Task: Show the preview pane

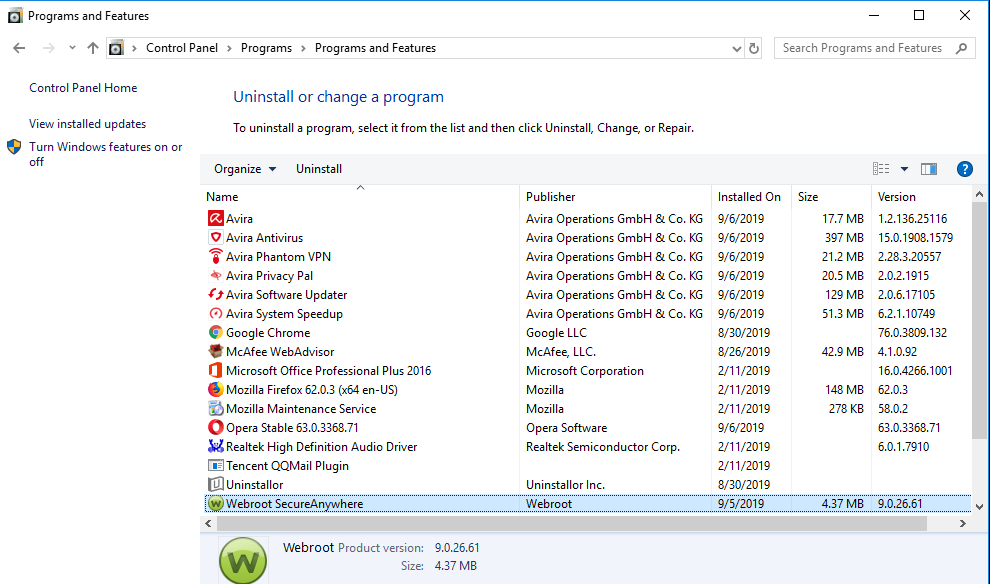Action: pyautogui.click(x=929, y=169)
